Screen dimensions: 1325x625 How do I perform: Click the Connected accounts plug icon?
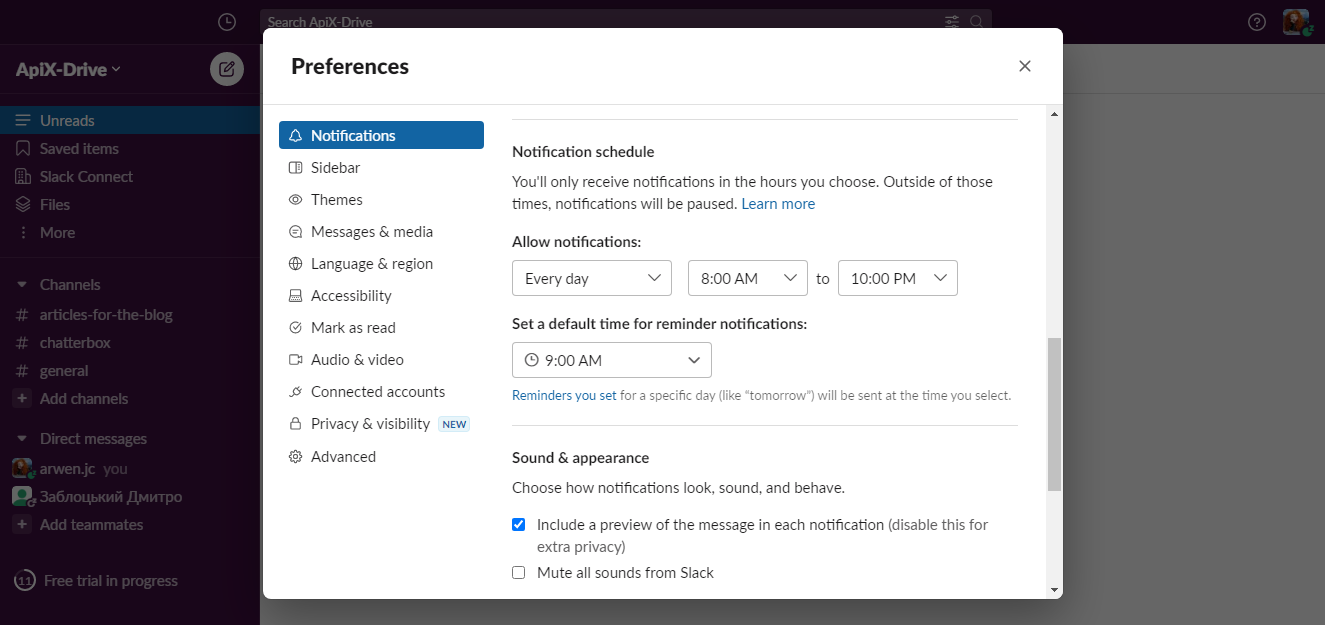point(295,392)
